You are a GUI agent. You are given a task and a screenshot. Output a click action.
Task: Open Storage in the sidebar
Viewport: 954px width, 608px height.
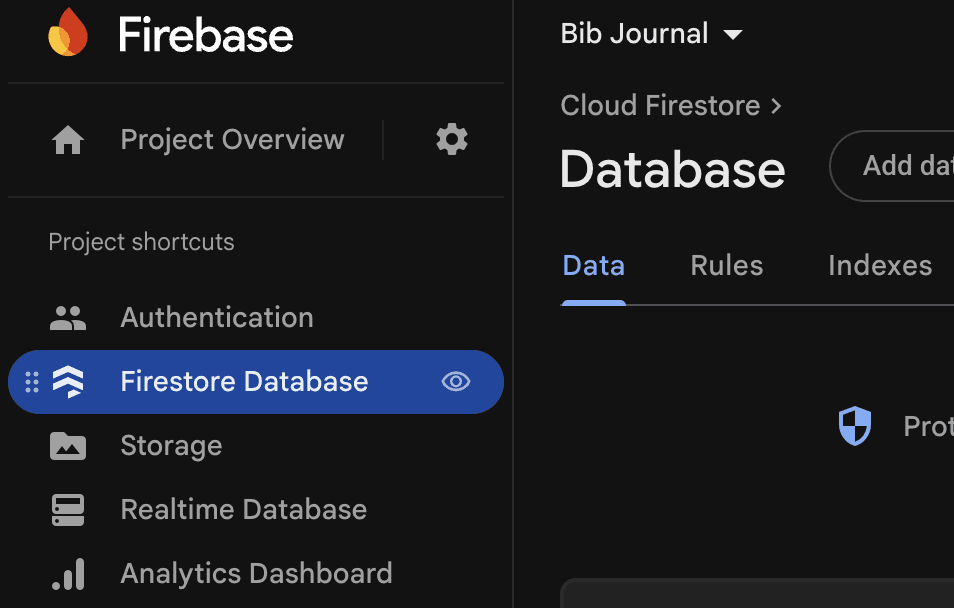point(171,446)
